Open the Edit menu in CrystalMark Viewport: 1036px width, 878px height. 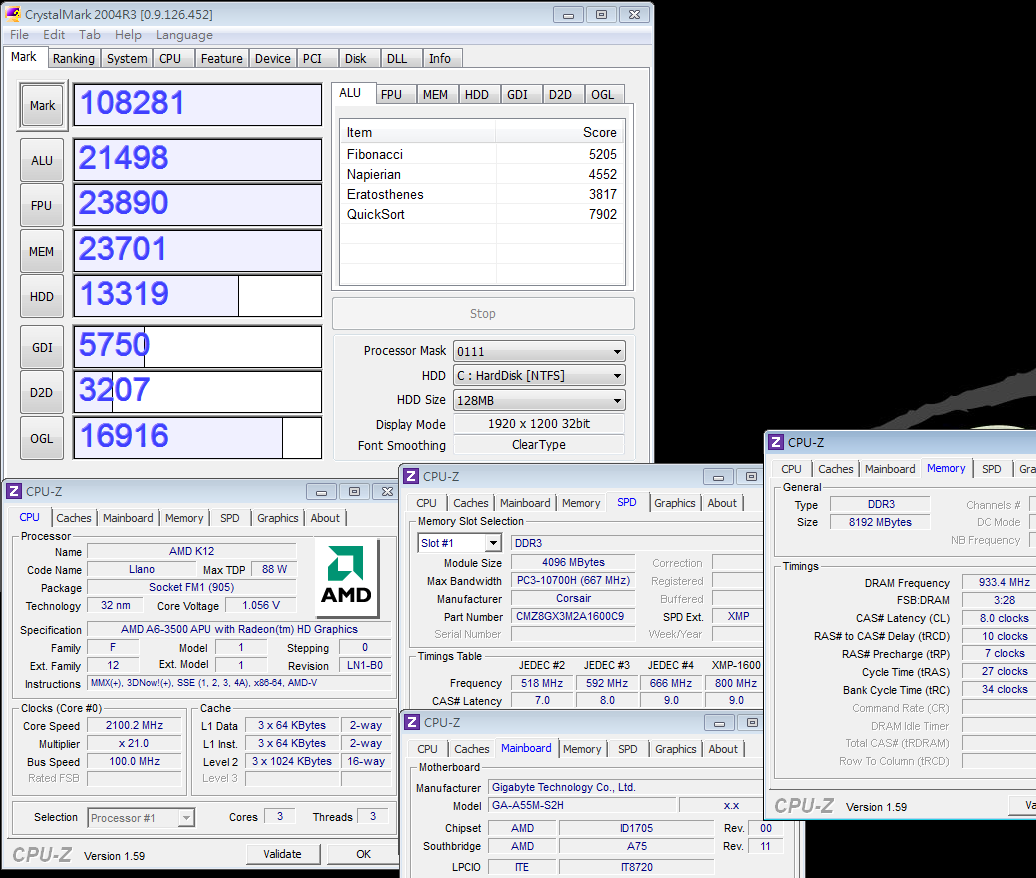coord(54,35)
